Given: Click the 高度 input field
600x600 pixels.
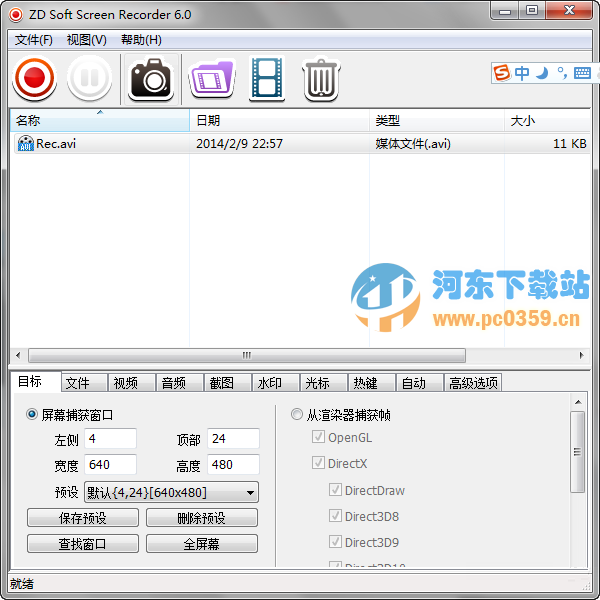Looking at the screenshot, I should click(233, 465).
